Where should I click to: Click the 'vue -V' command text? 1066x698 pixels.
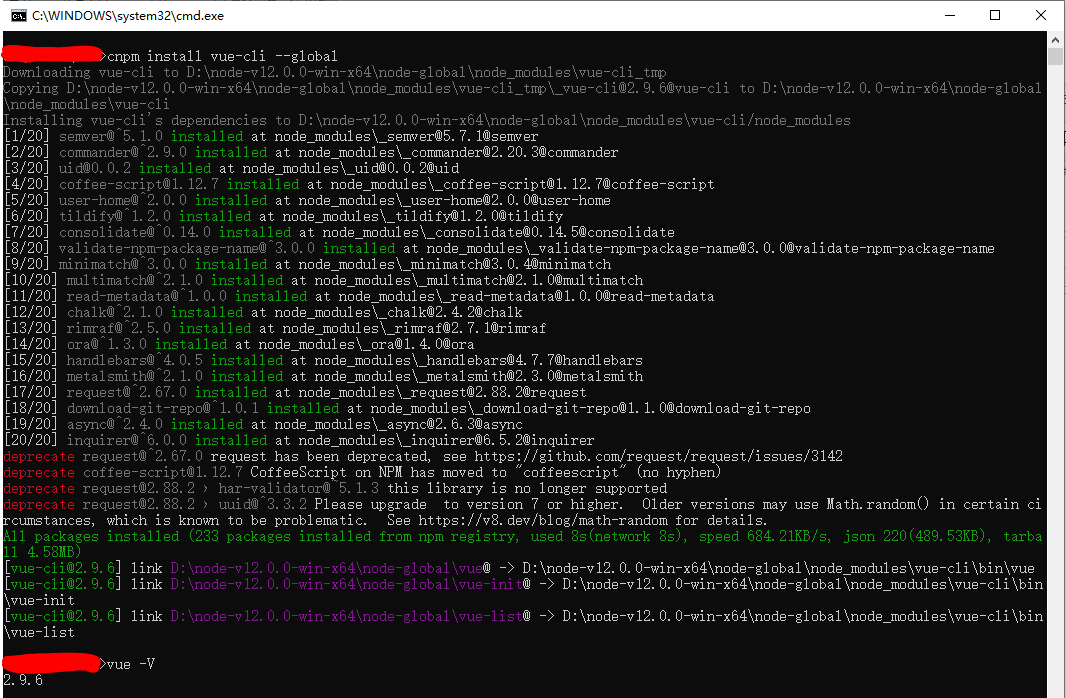[131, 664]
